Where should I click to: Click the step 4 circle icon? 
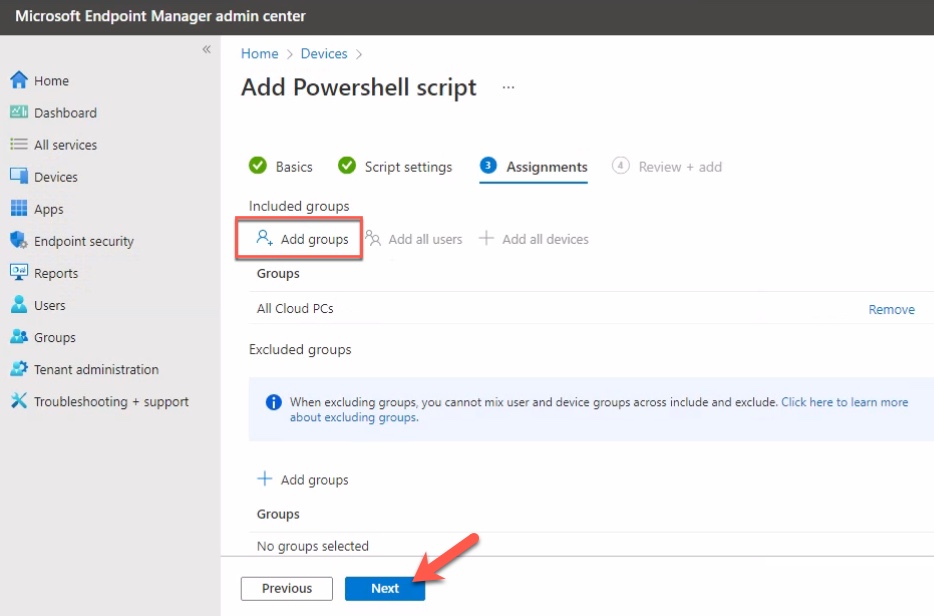pos(620,166)
